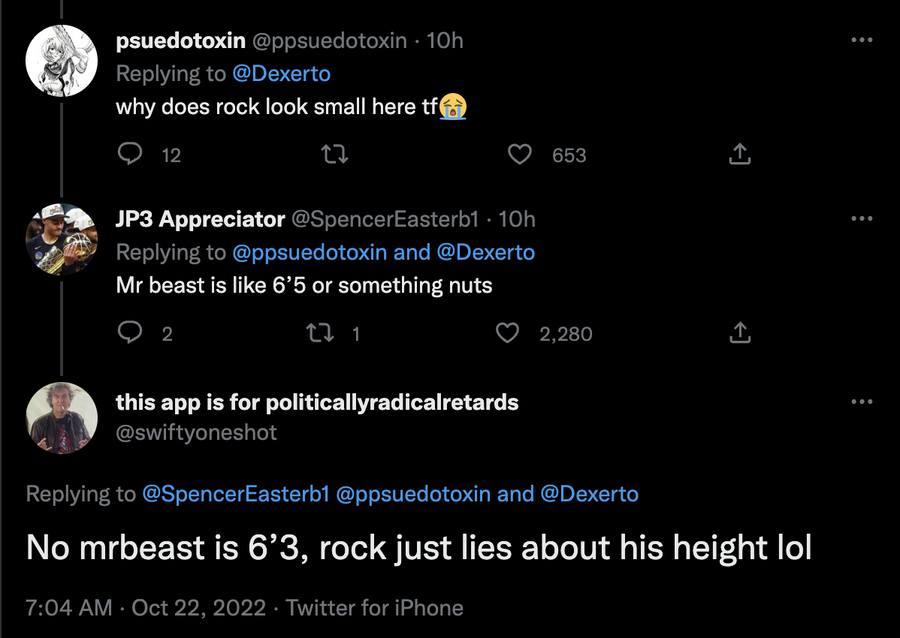The image size is (900, 638).
Task: Open more options for JP3 Appreciator's tweet
Action: click(860, 219)
